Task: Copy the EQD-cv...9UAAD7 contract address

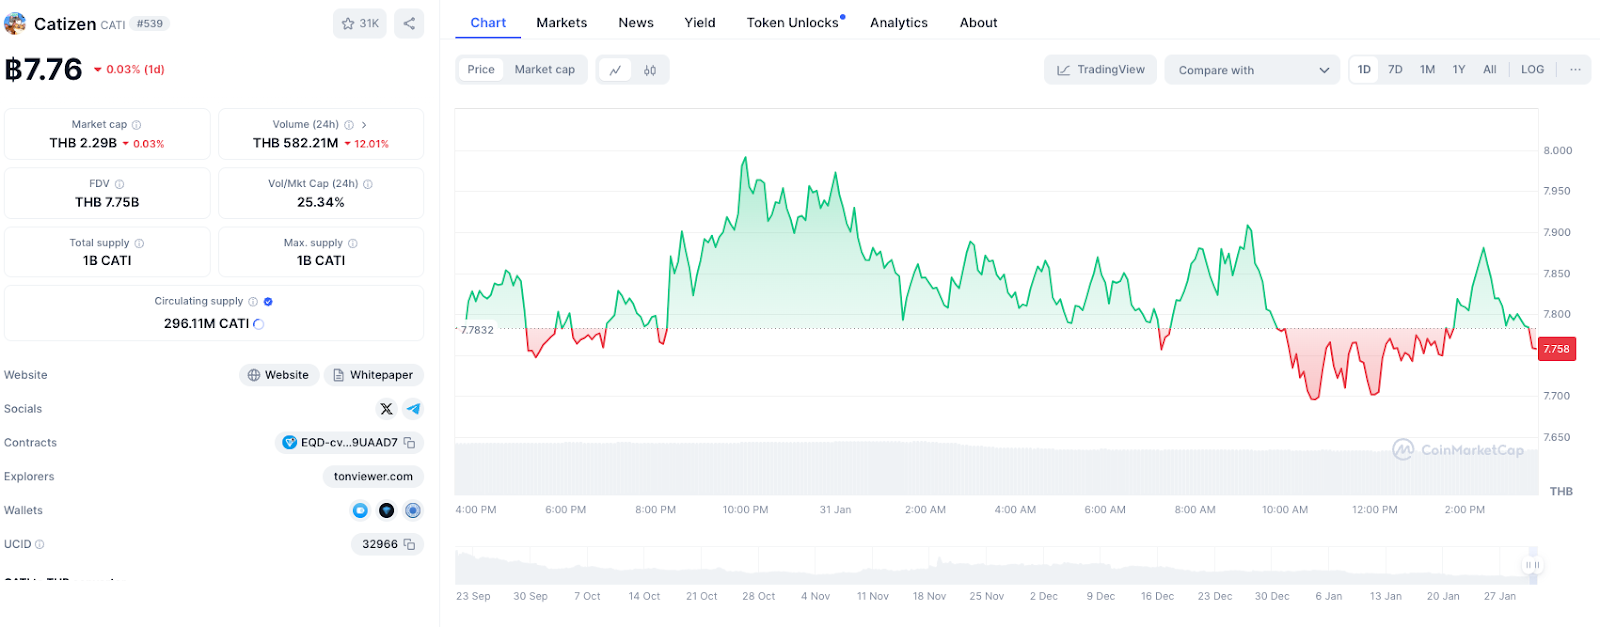Action: point(409,443)
